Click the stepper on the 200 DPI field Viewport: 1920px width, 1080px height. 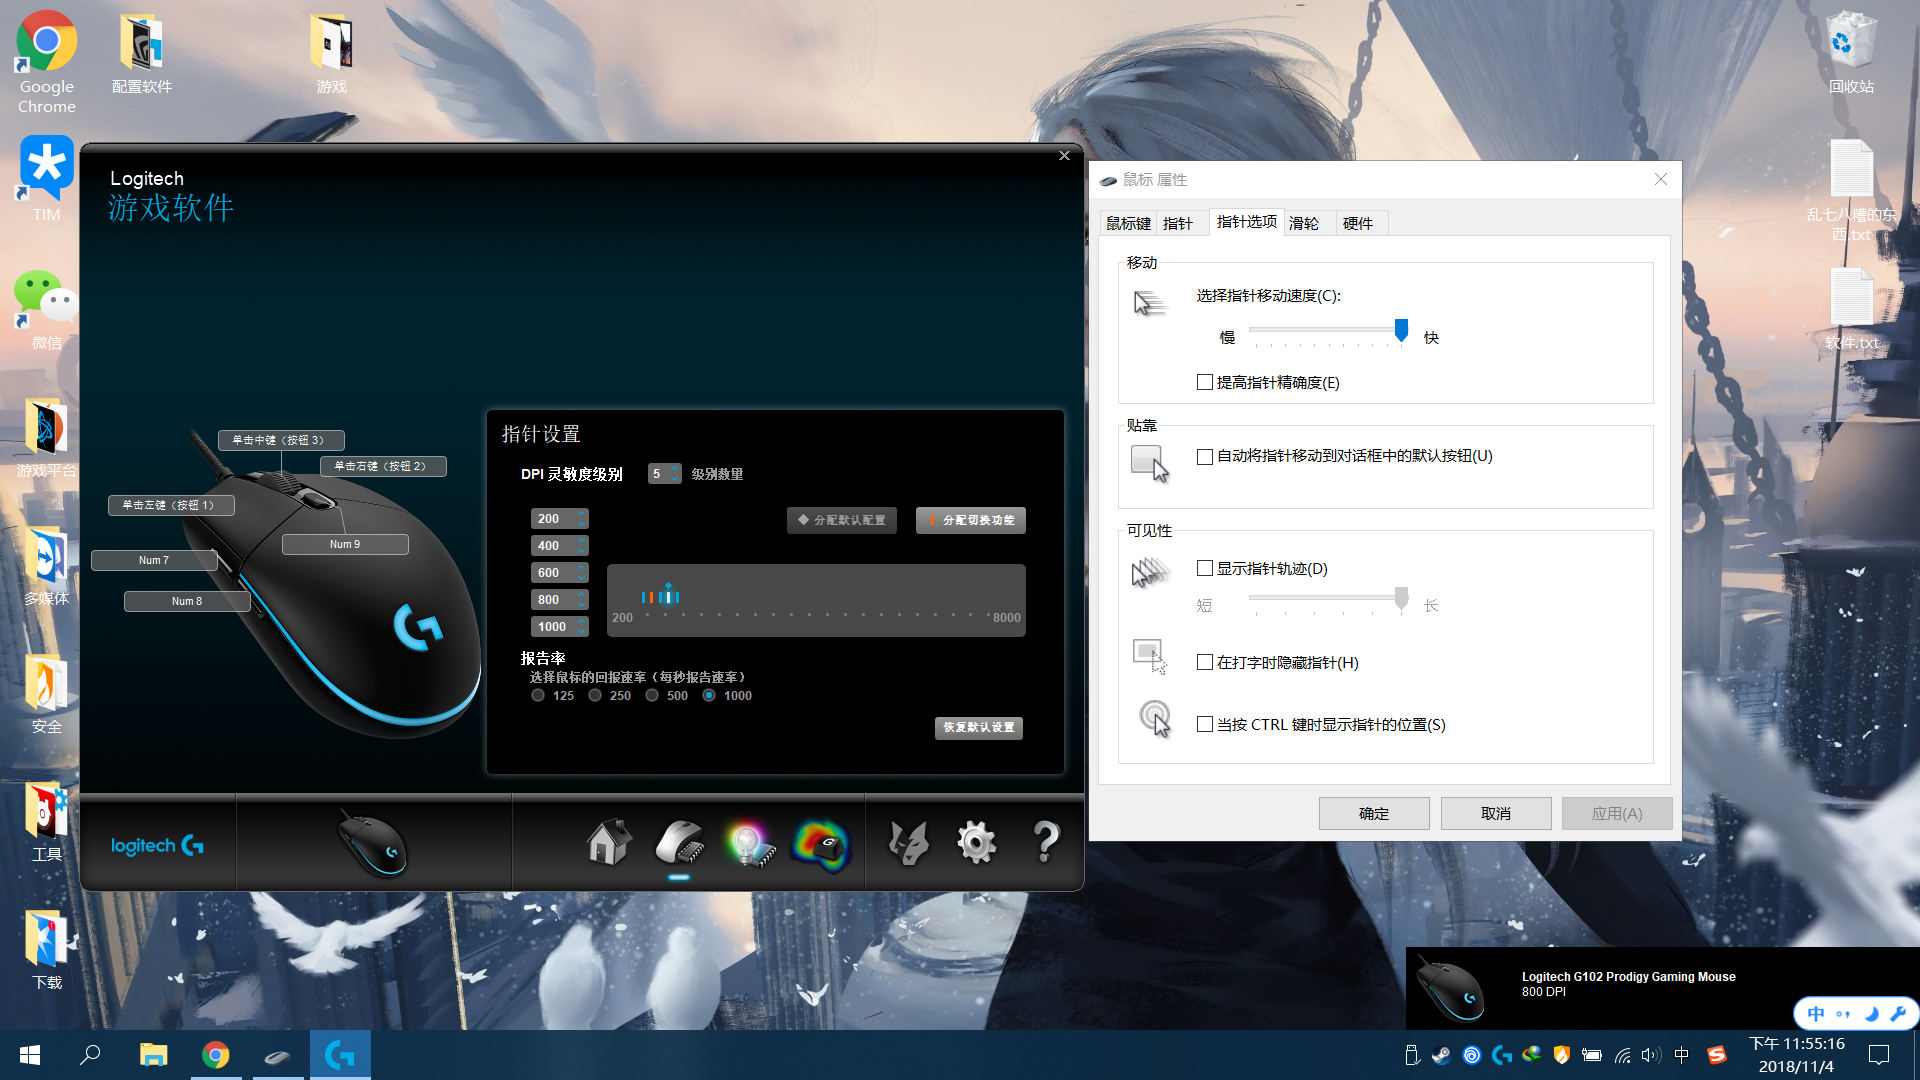click(x=582, y=518)
